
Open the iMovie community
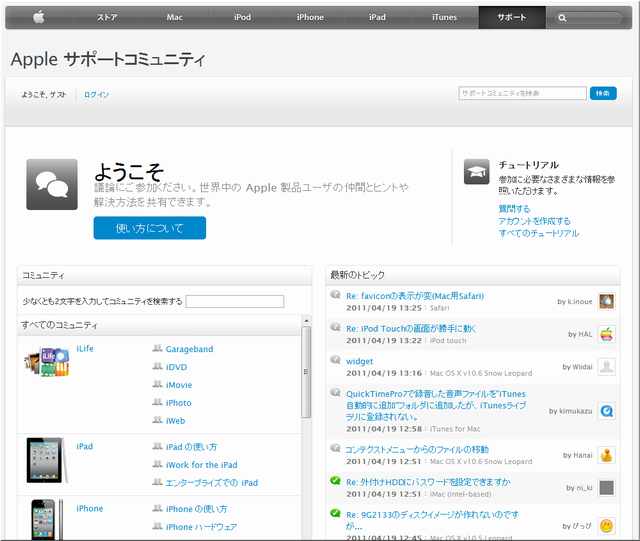pos(179,385)
